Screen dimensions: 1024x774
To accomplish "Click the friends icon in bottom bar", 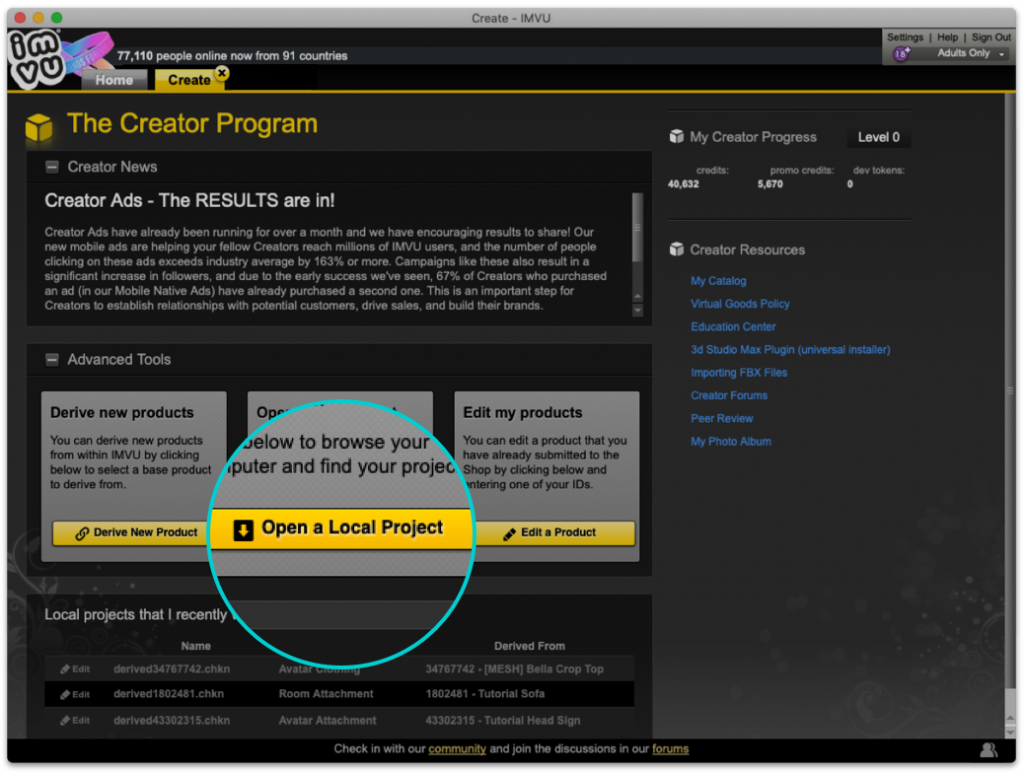I will (988, 749).
